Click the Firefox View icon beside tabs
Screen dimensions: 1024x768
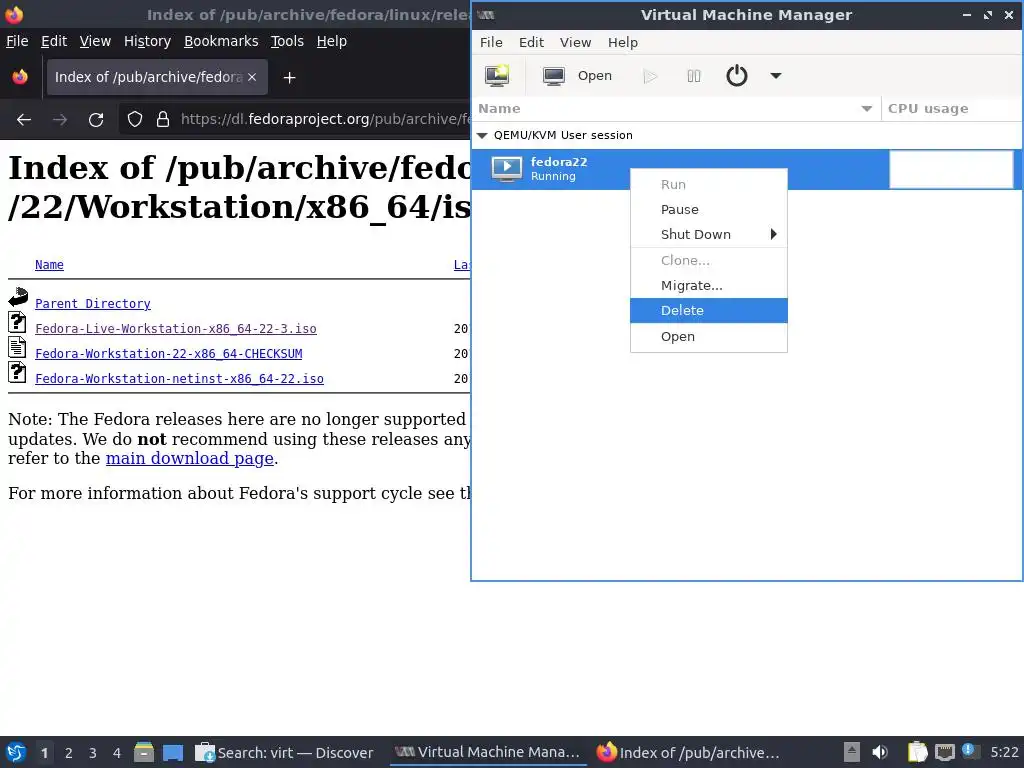pyautogui.click(x=20, y=77)
